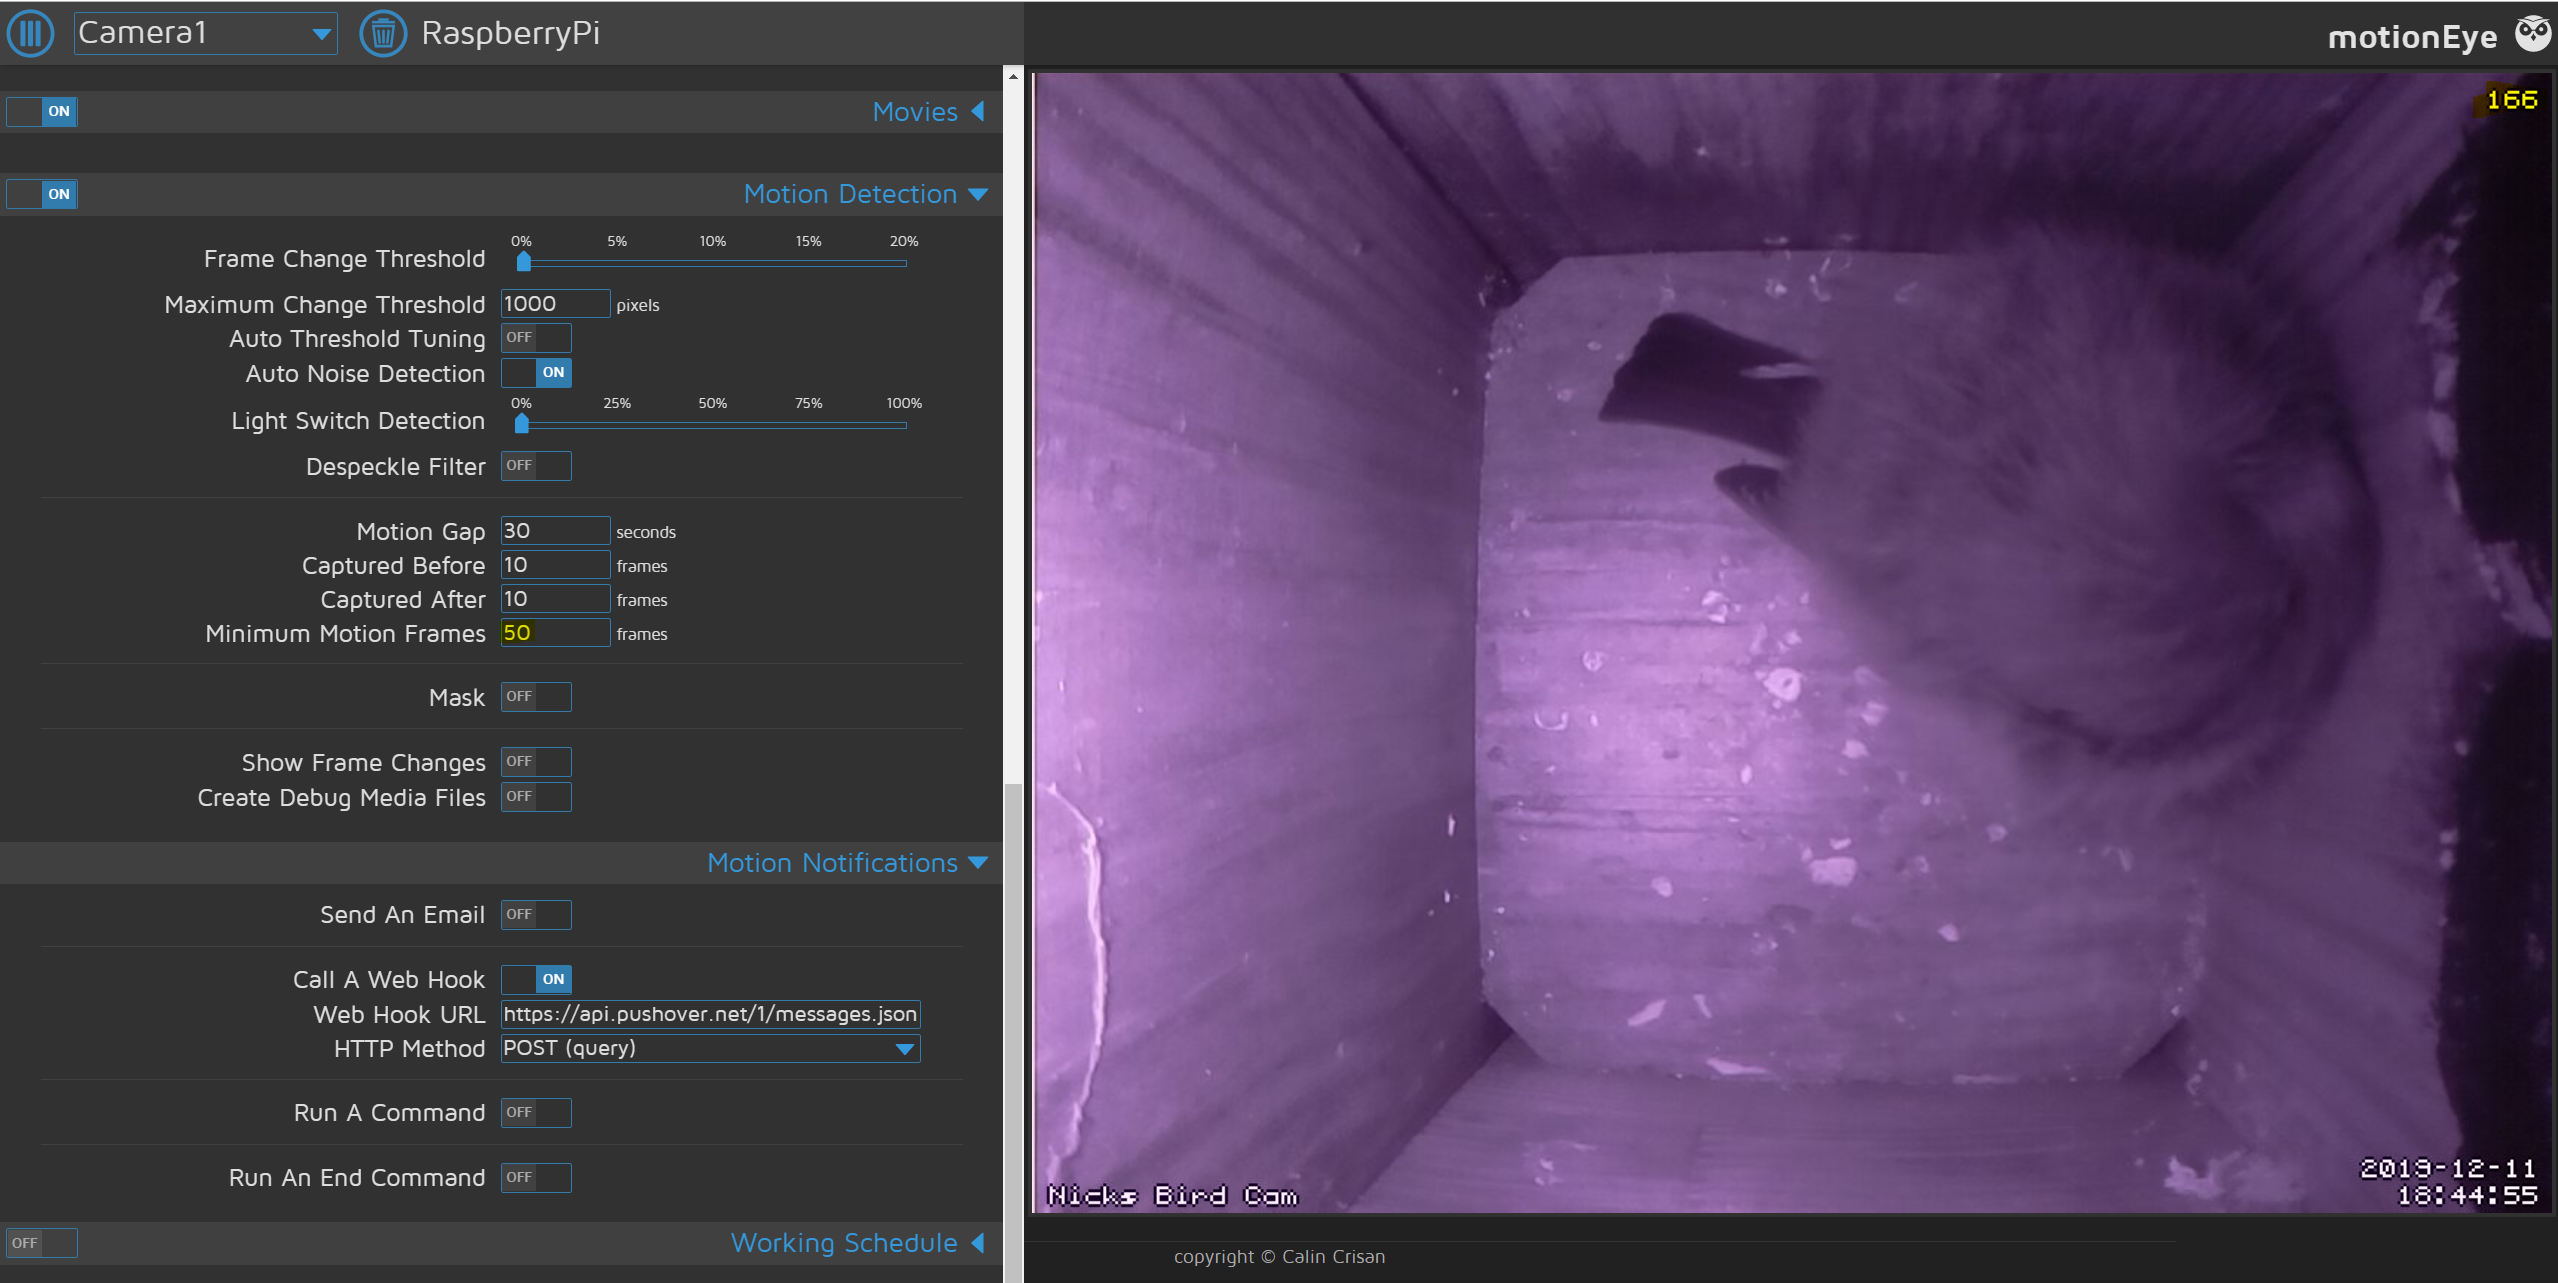Expand the Movies section

pyautogui.click(x=929, y=112)
